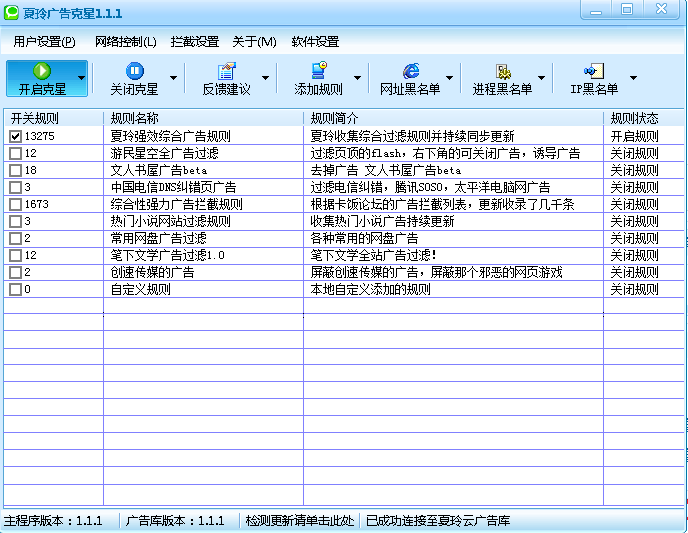Click 检测更新请单击此处 in status bar
The height and width of the screenshot is (533, 688).
[300, 521]
